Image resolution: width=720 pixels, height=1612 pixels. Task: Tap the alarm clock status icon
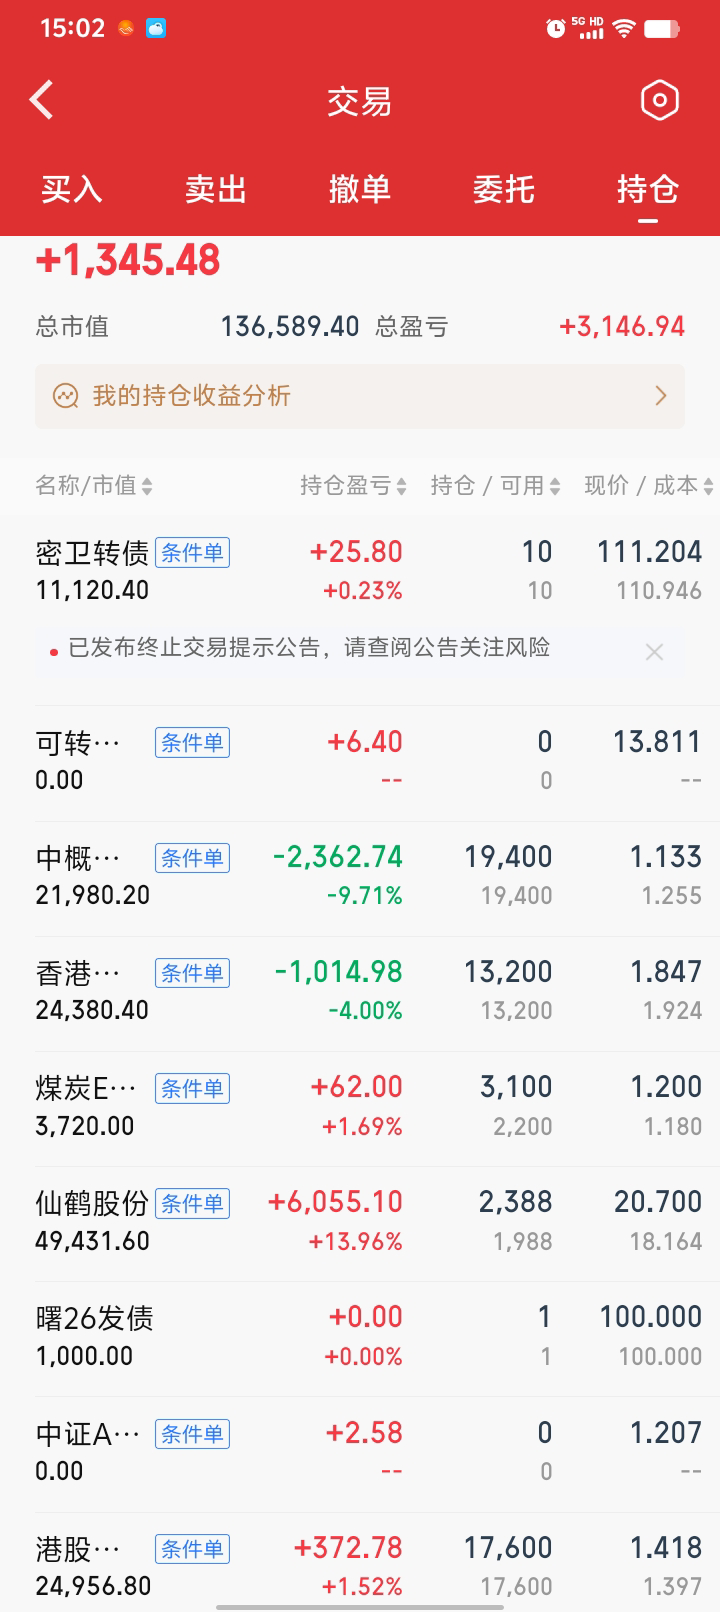555,28
